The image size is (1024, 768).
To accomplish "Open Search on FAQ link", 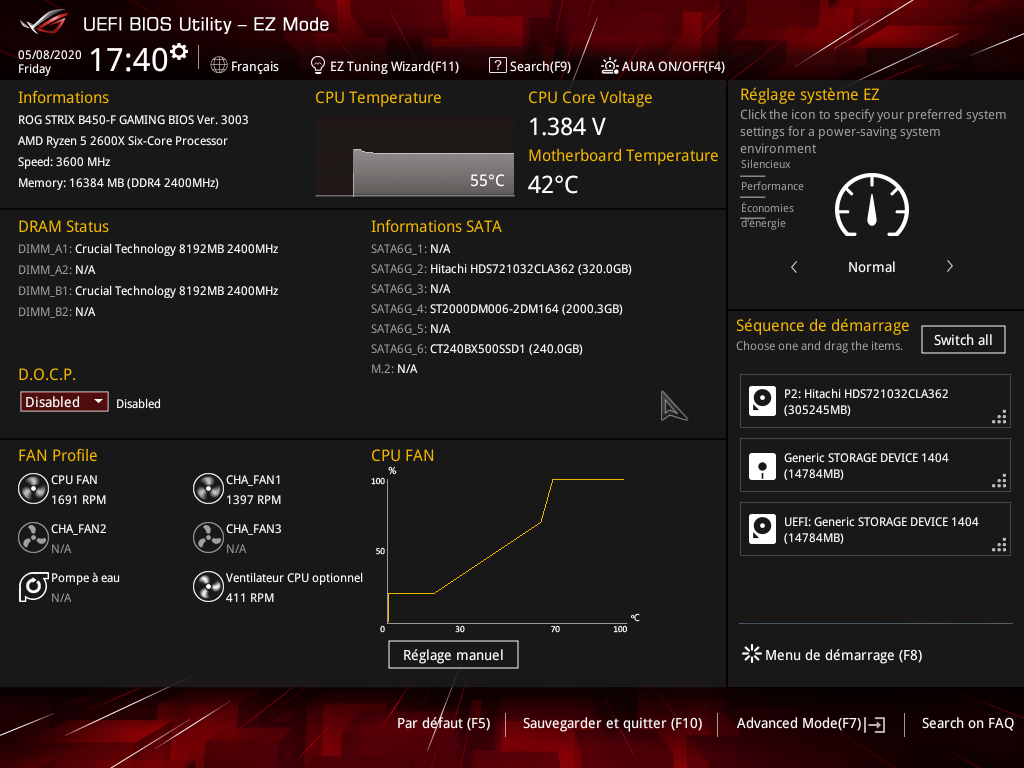I will (967, 723).
